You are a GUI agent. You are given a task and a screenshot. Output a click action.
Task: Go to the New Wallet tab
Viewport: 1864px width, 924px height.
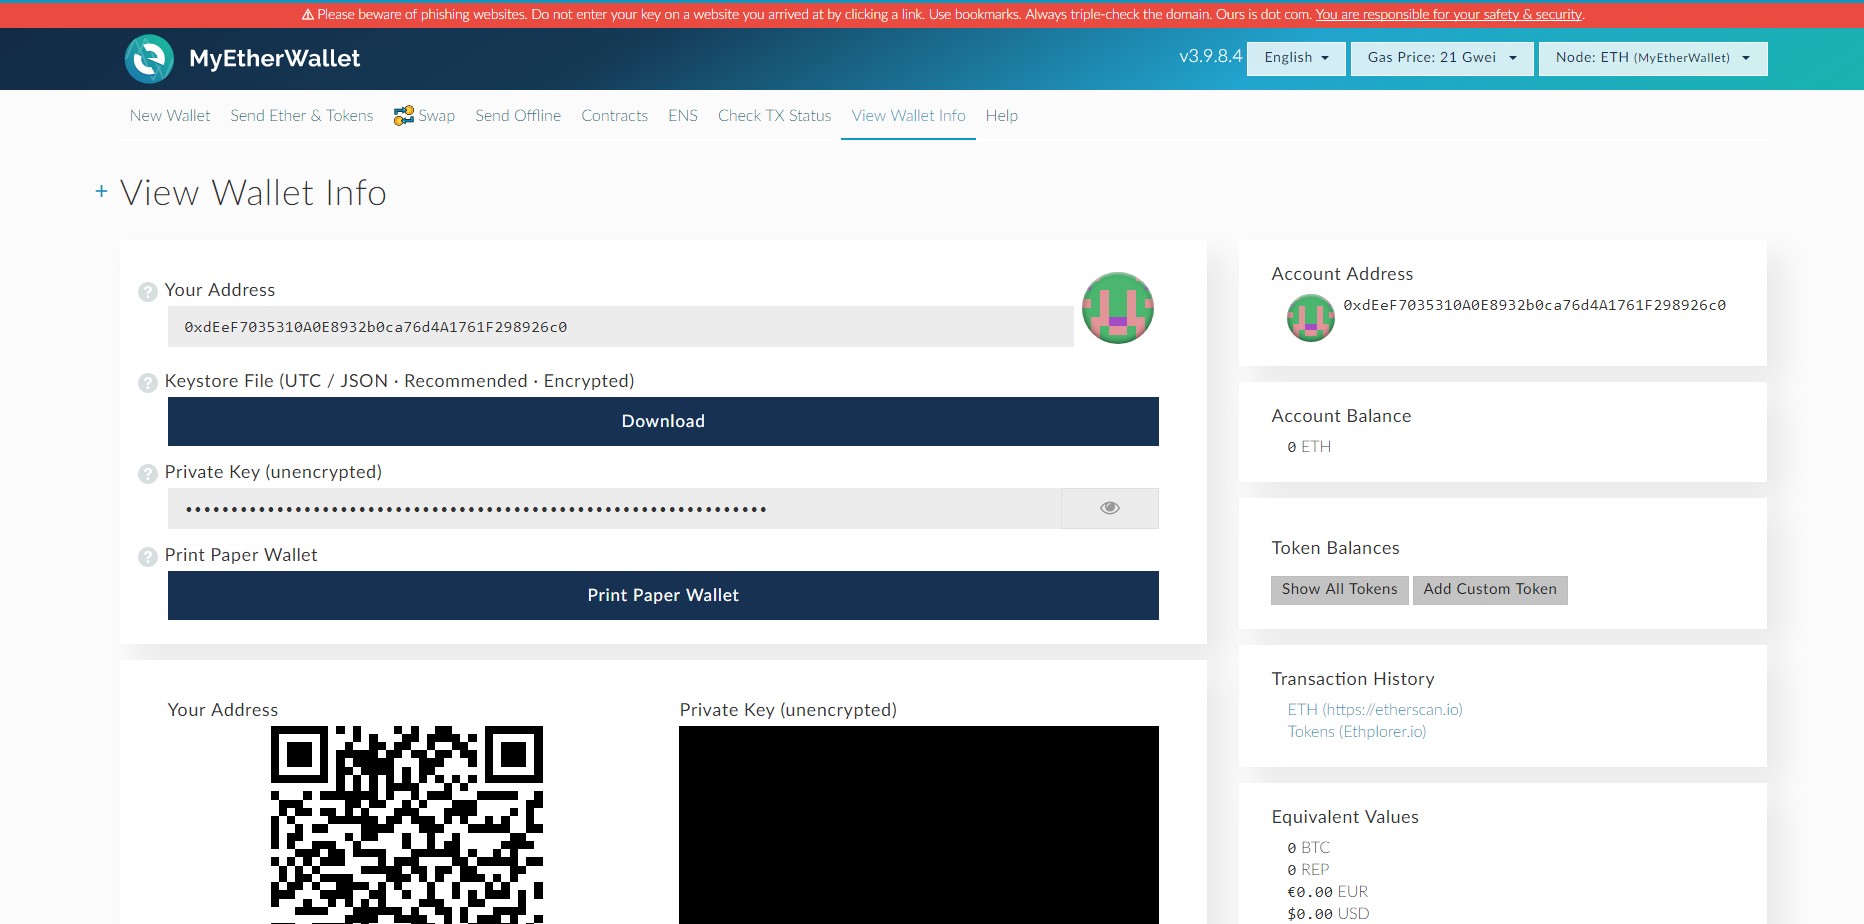pyautogui.click(x=170, y=116)
